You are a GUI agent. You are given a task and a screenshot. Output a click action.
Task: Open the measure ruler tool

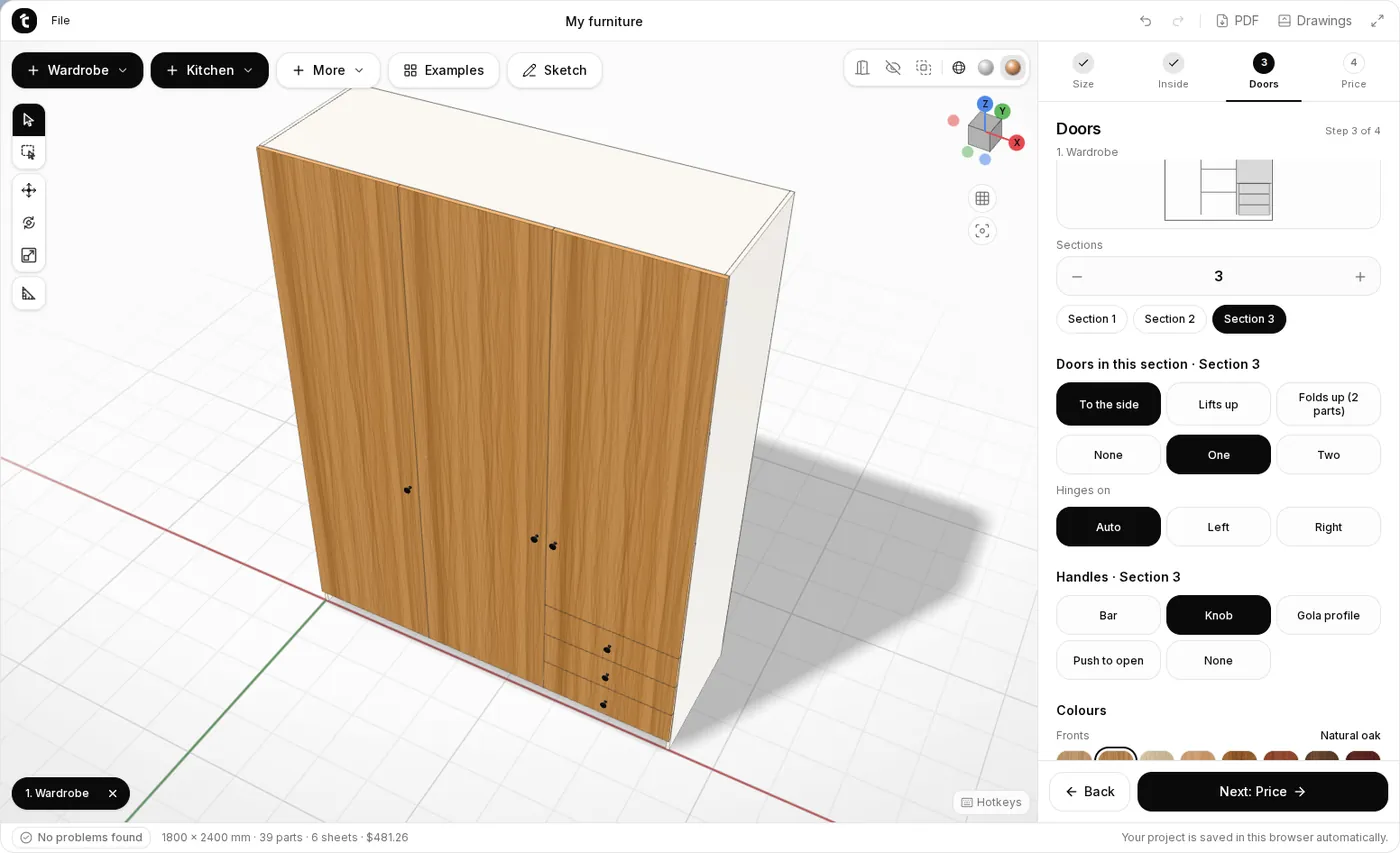(28, 293)
